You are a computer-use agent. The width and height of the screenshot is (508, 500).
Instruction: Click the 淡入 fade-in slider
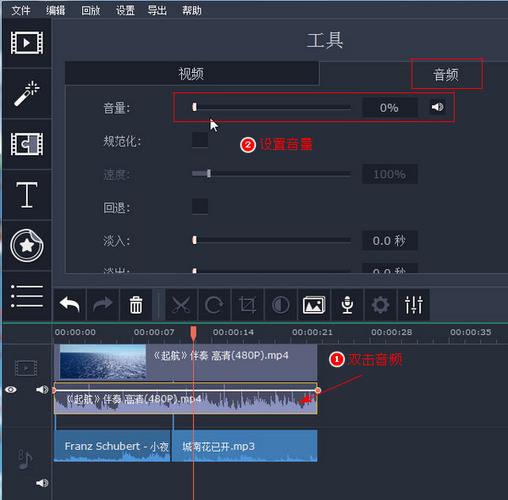(x=271, y=240)
